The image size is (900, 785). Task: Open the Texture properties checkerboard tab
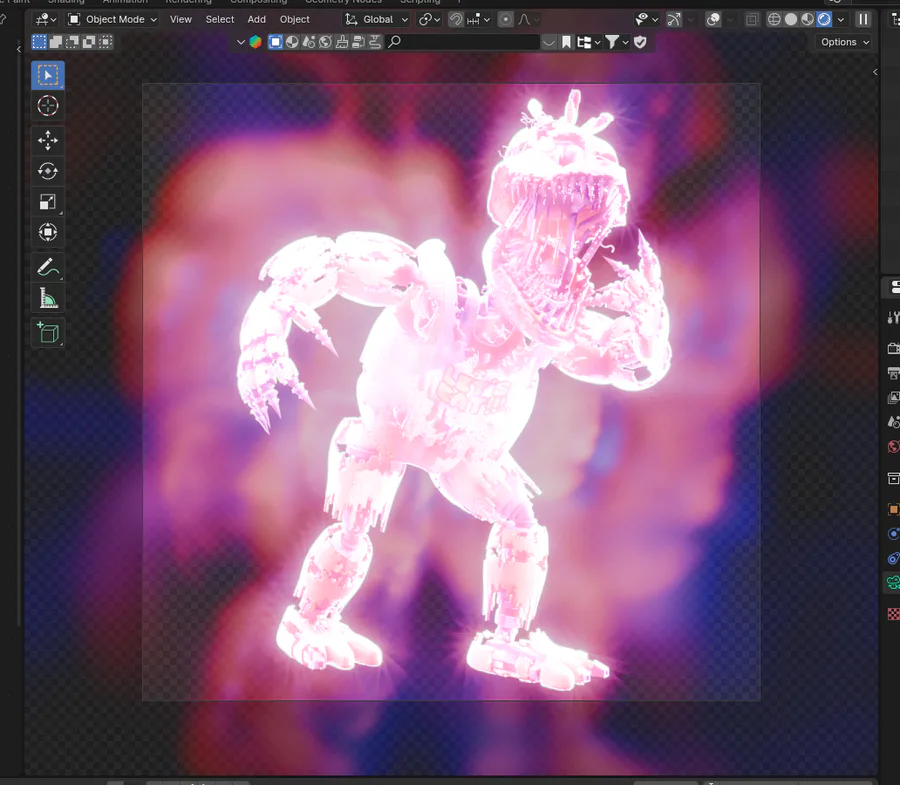pos(893,614)
